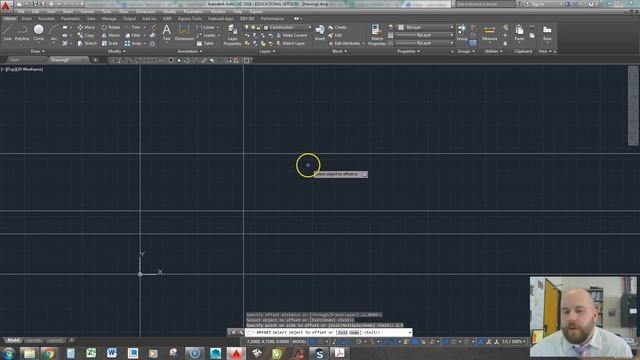The image size is (640, 360).
Task: Expand the Block panel
Action: (340, 51)
